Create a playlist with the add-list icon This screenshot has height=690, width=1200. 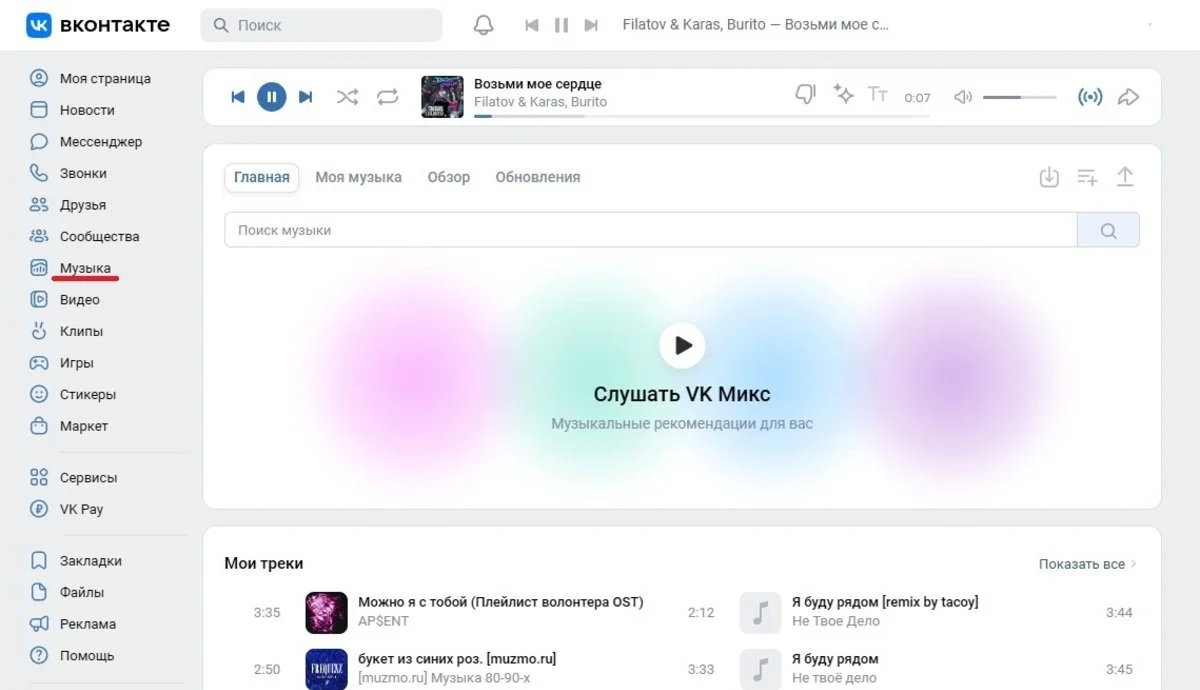click(1087, 177)
